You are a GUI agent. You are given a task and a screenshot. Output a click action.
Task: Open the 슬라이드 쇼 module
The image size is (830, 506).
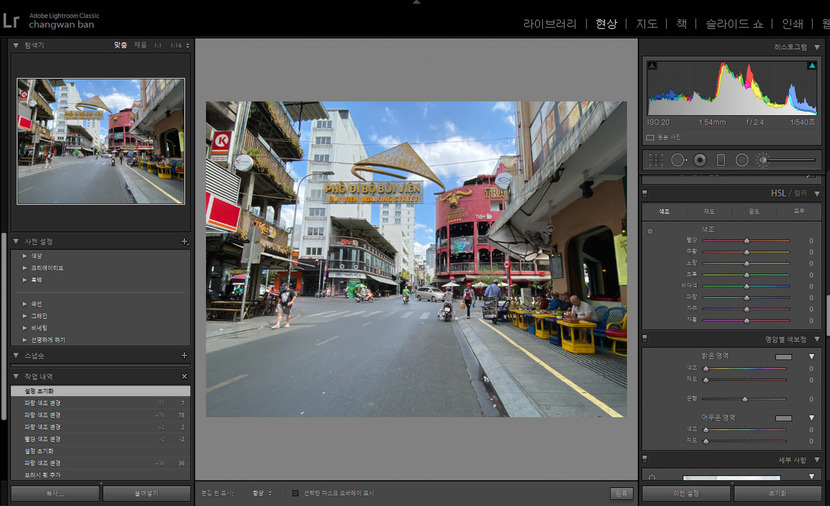pyautogui.click(x=734, y=24)
